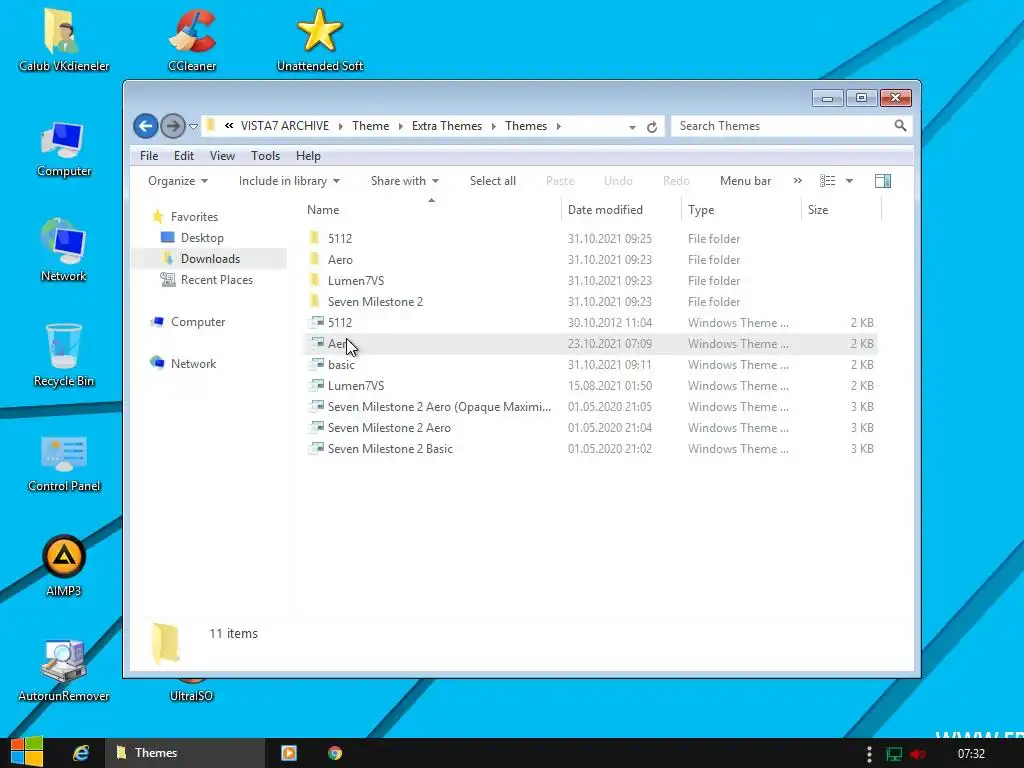
Task: Open the Start button
Action: click(x=27, y=753)
